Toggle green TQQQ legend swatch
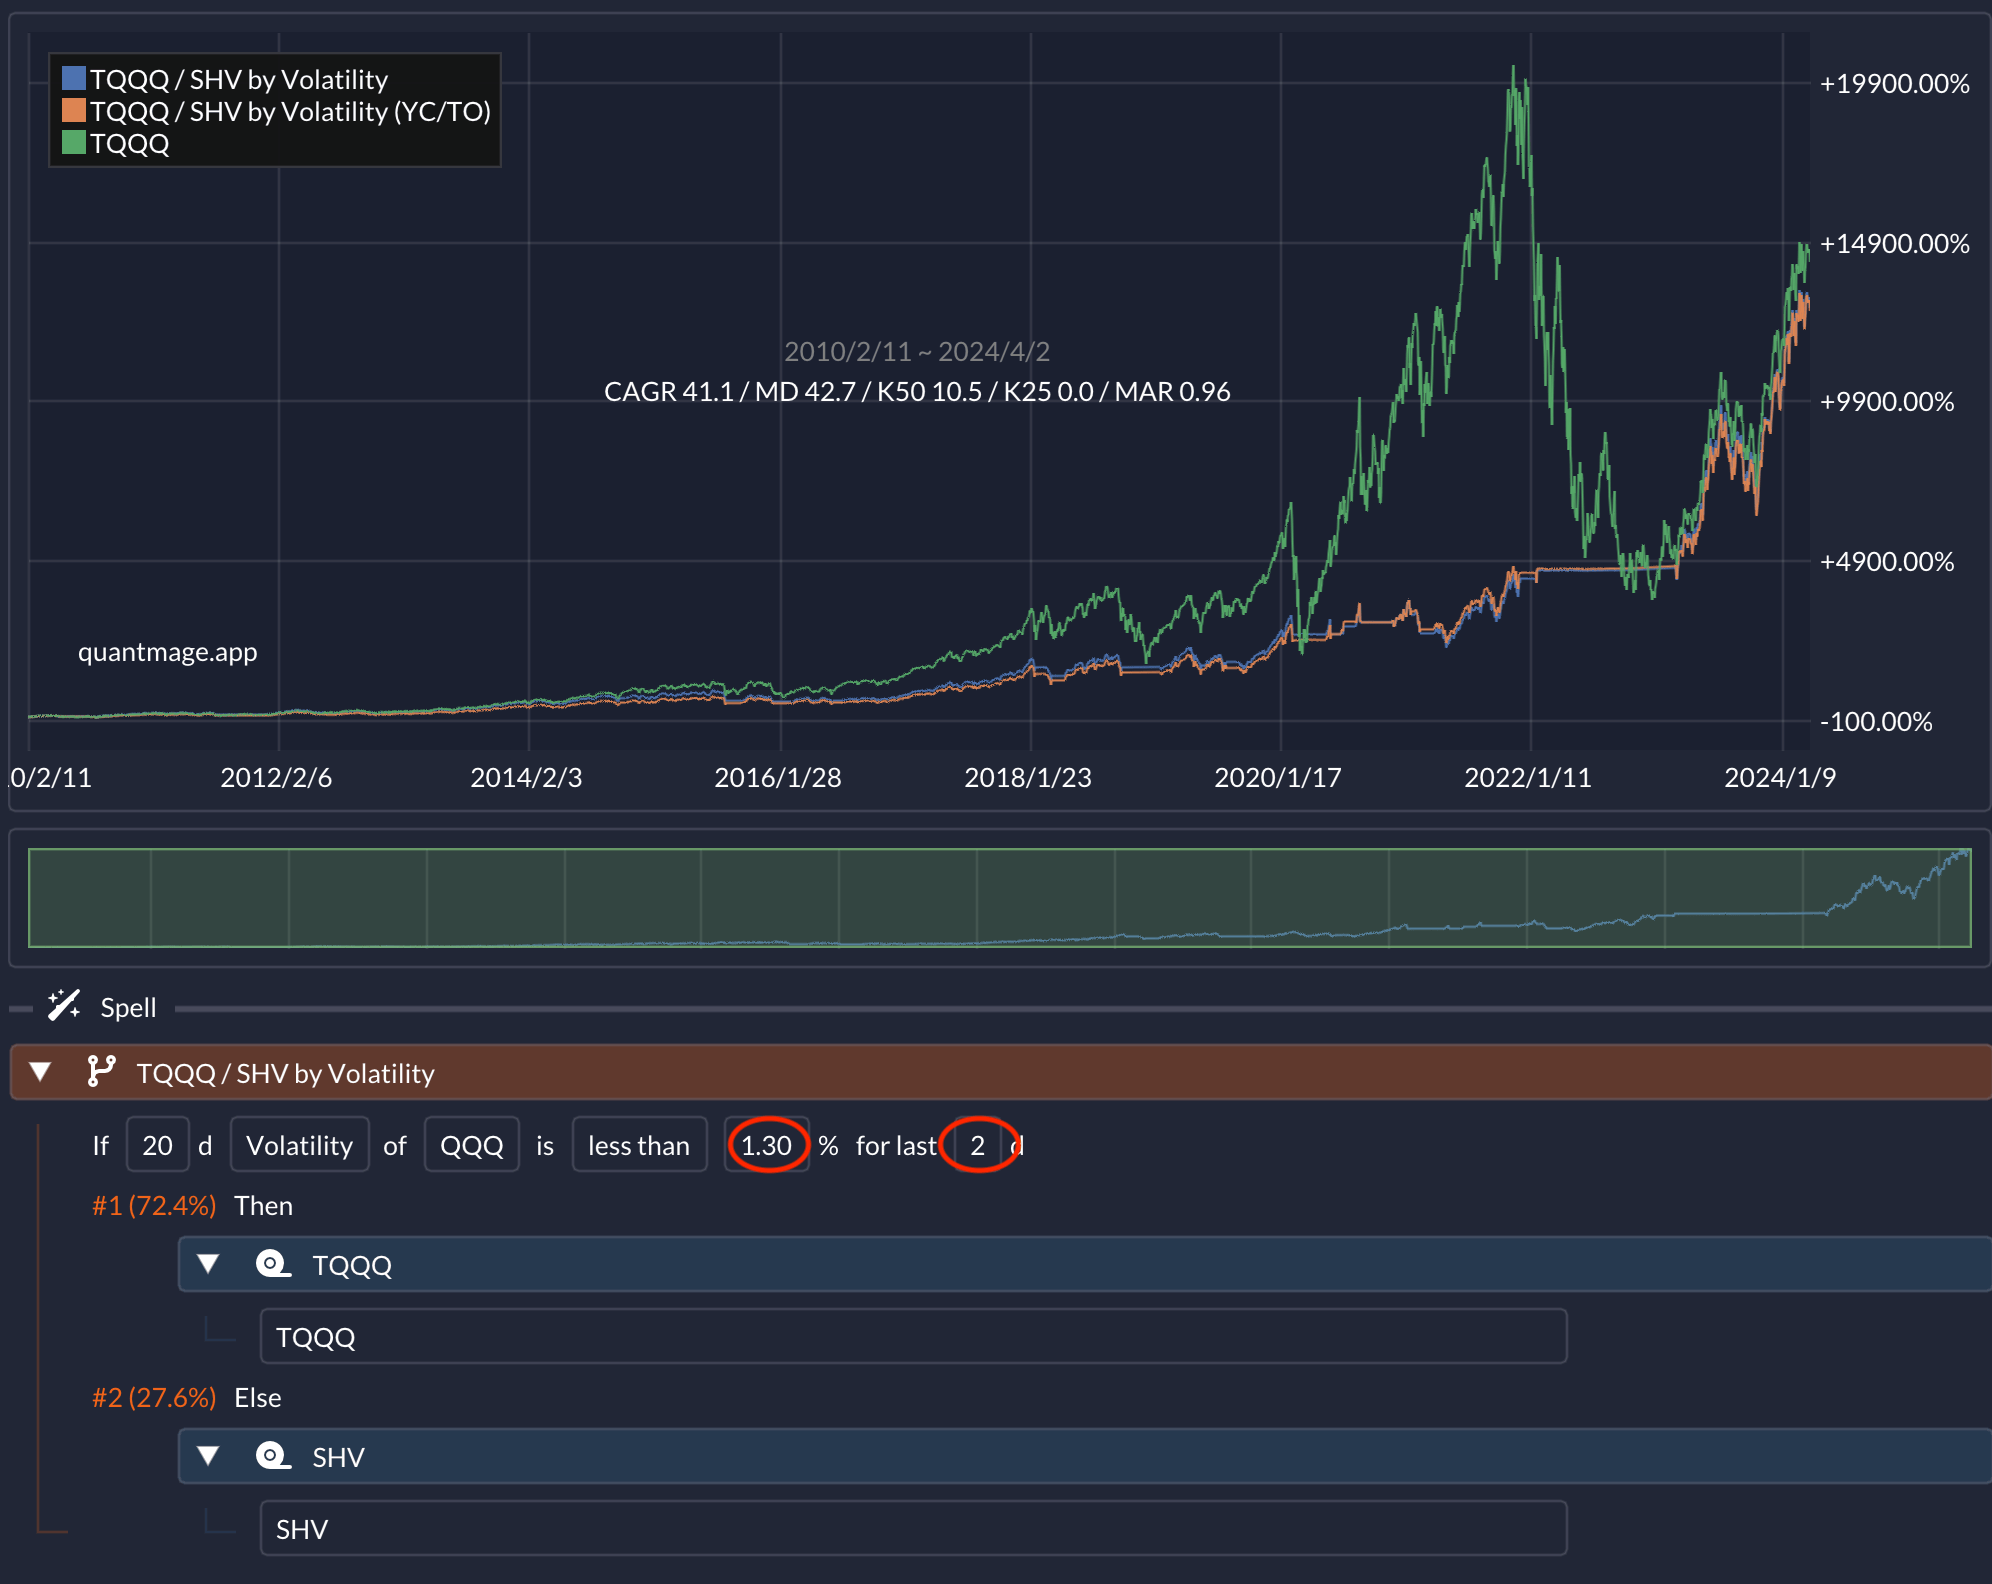This screenshot has width=1992, height=1584. click(74, 142)
